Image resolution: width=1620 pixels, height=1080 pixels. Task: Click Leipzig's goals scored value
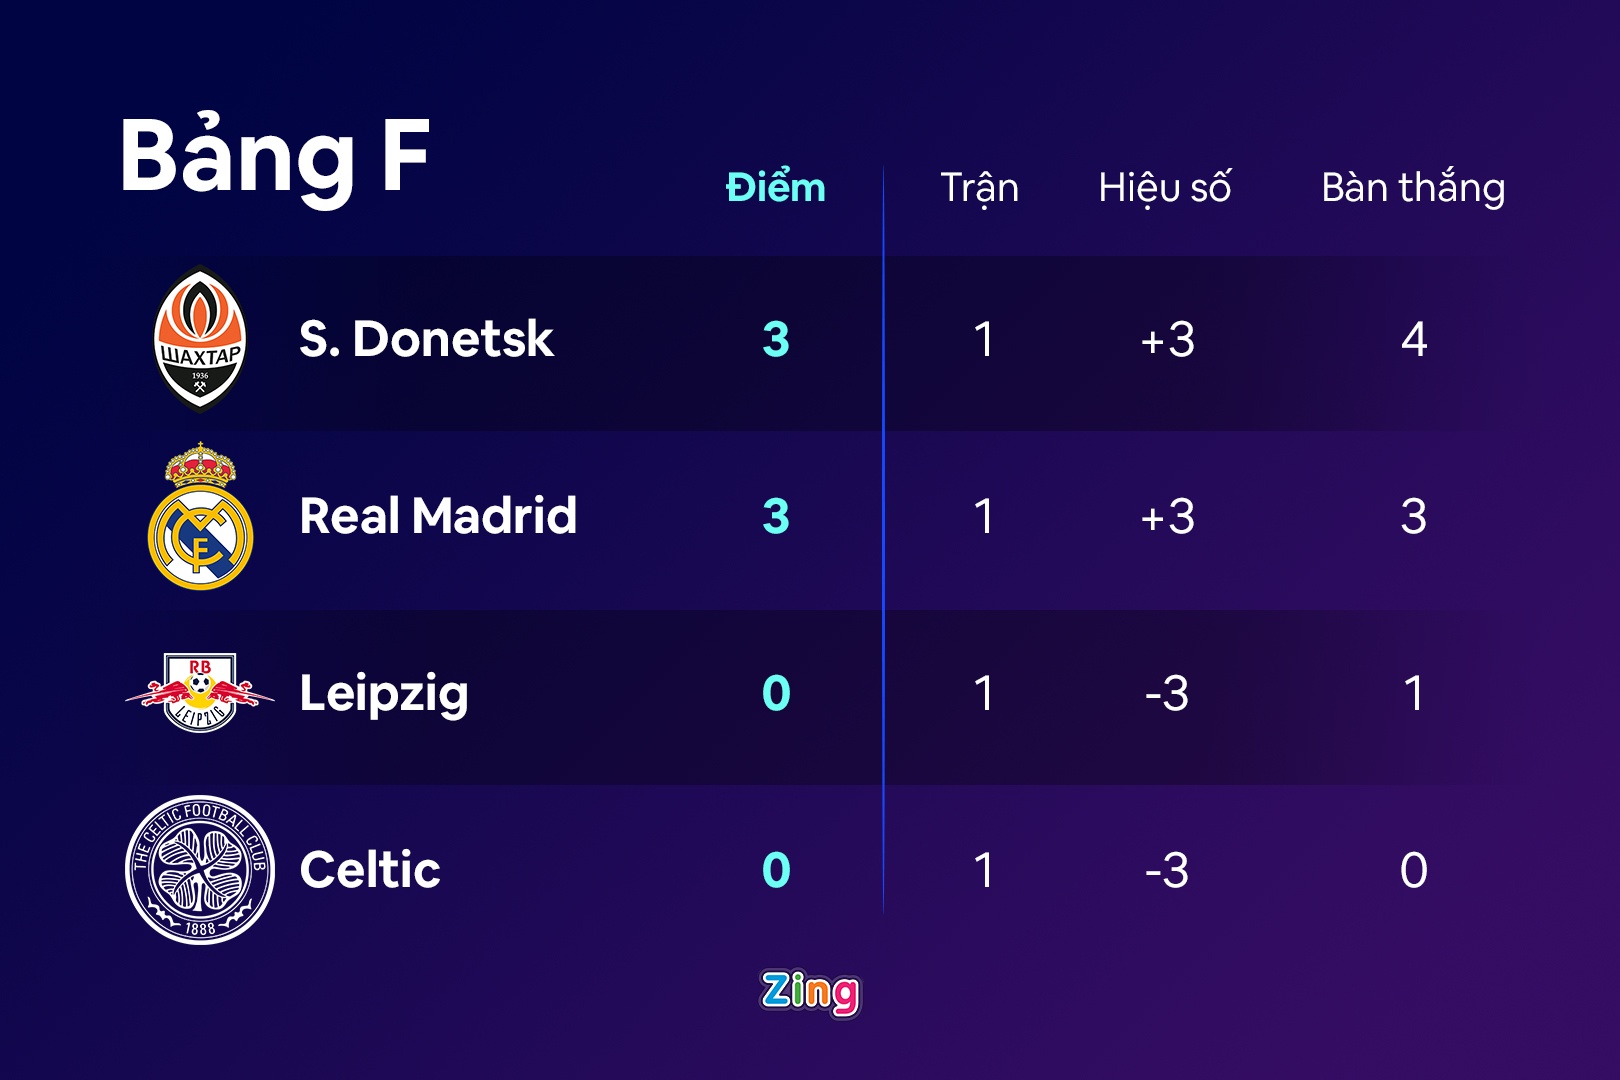[1413, 693]
